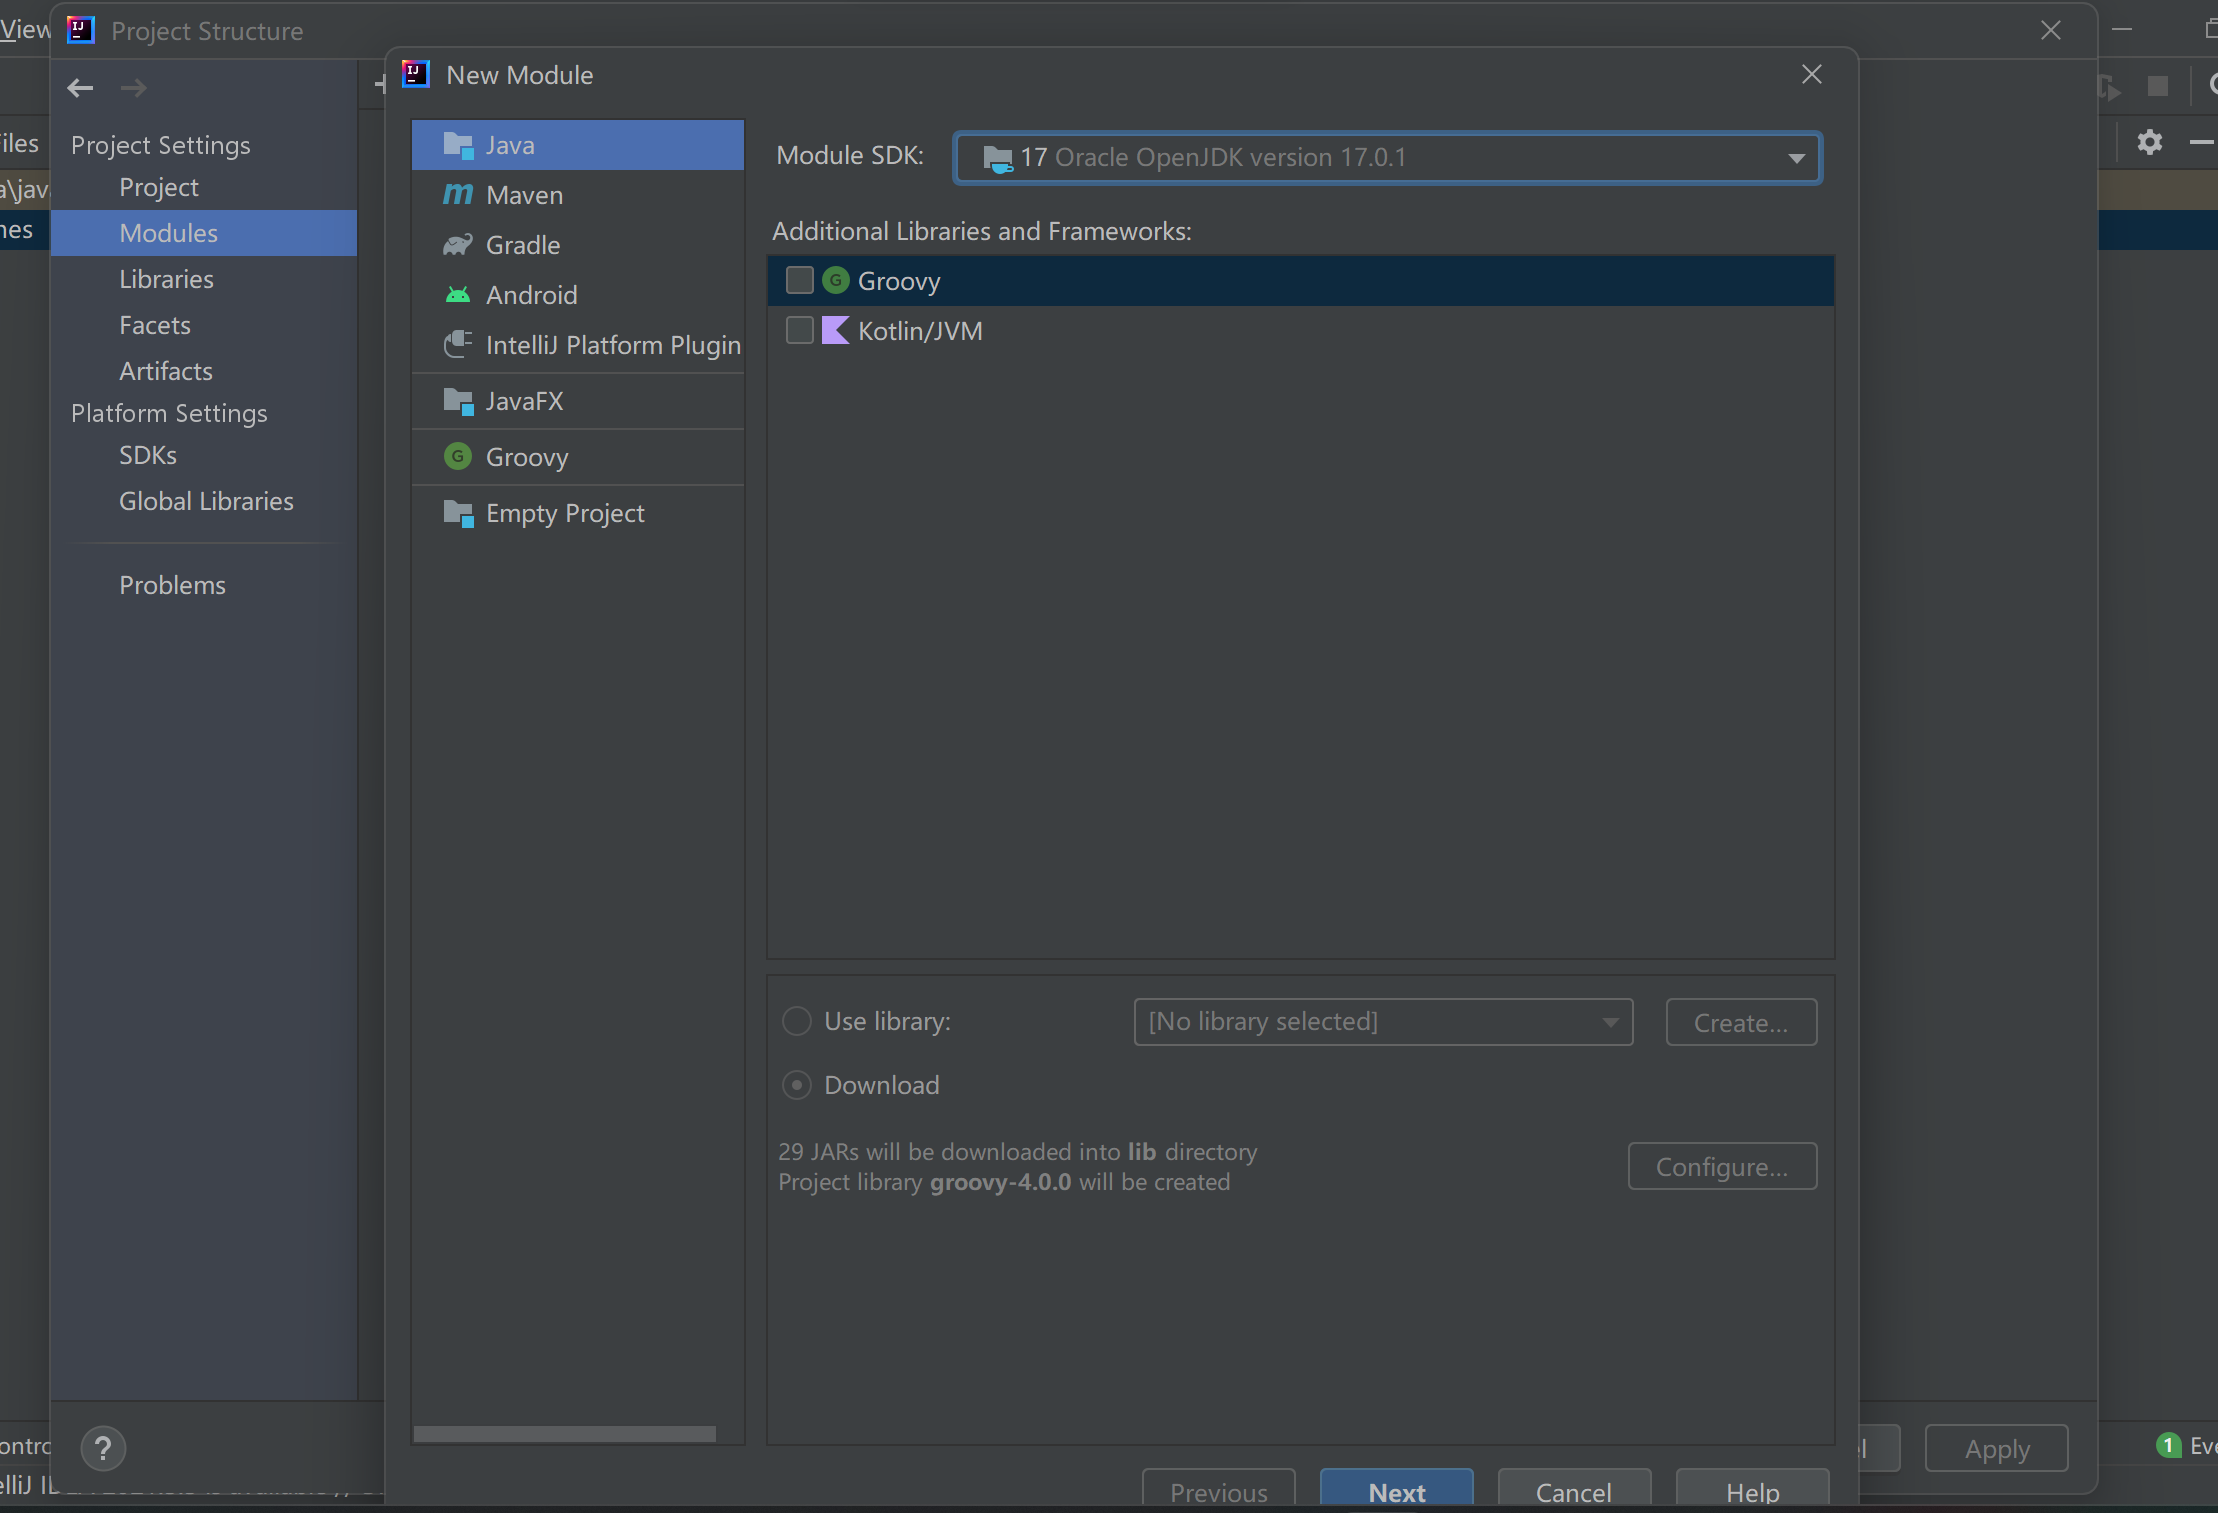Screen dimensions: 2218x1513
Task: Open the help question mark icon
Action: 103,1448
